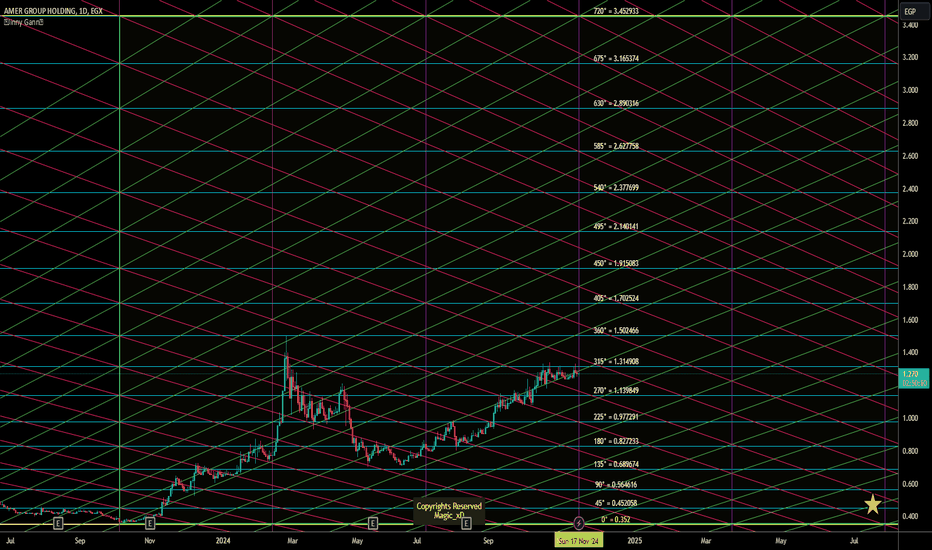Click 2.000 on the price axis

pos(910,254)
